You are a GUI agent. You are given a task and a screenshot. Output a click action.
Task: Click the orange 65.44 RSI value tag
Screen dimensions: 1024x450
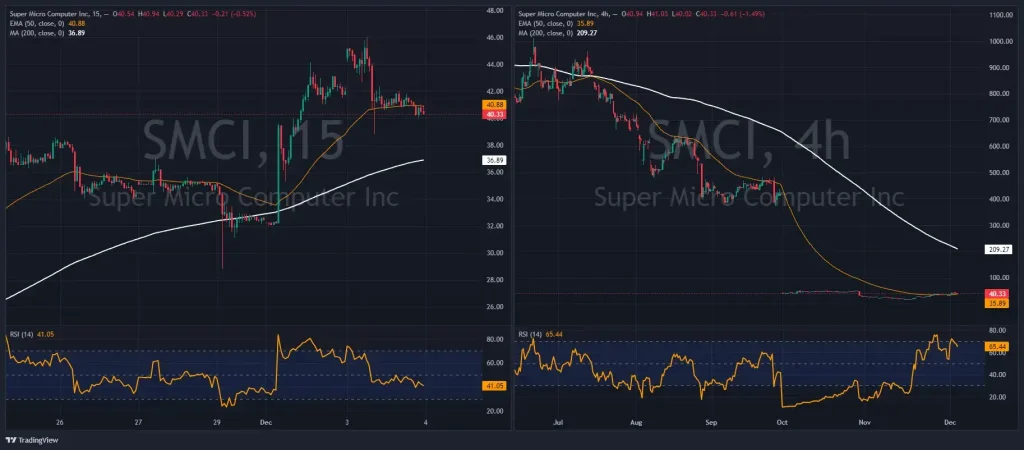[x=995, y=346]
